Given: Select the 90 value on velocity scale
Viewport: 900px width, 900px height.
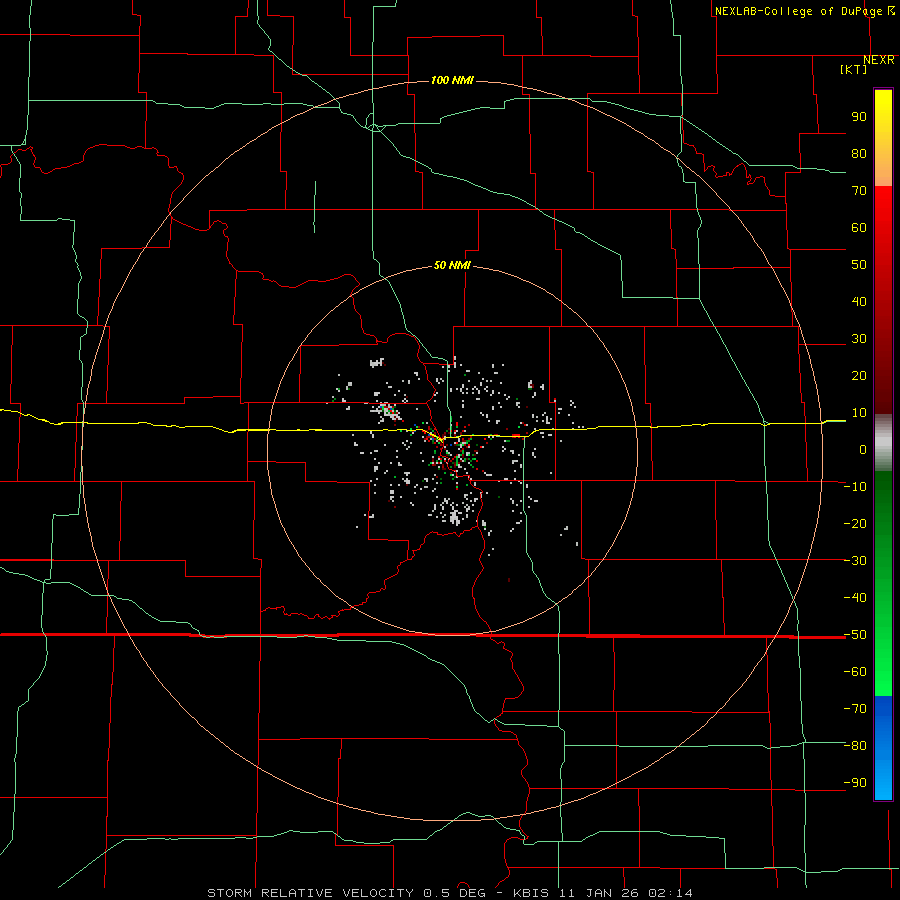Looking at the screenshot, I should (x=859, y=117).
